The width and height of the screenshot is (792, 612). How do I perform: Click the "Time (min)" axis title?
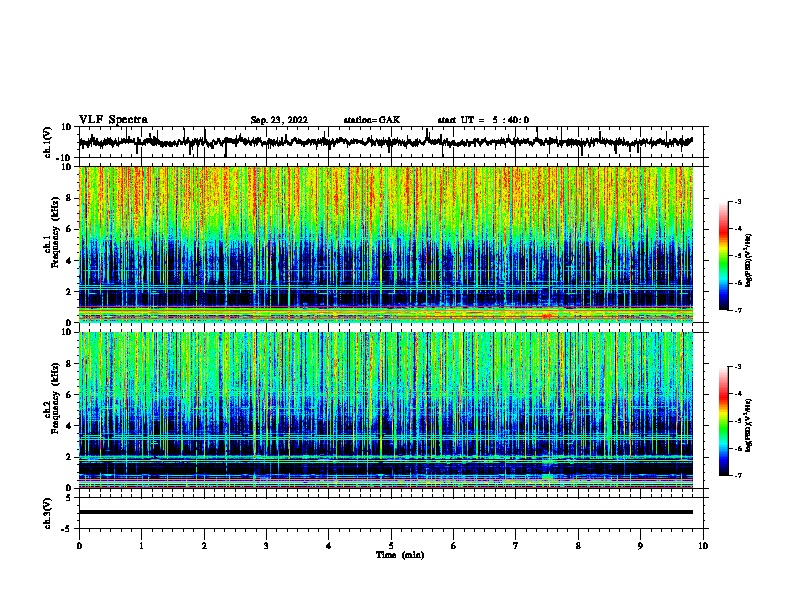coord(400,555)
